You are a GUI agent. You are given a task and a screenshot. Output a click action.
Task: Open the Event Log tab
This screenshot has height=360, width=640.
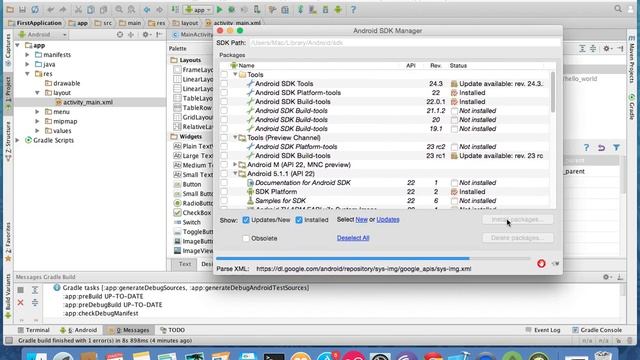pyautogui.click(x=543, y=330)
